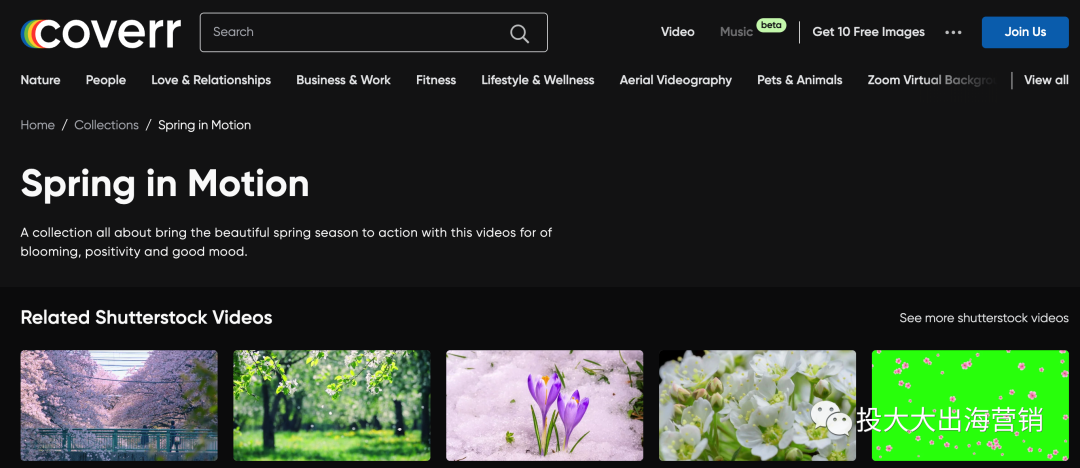Select Business & Work category
Screen dimensions: 1080x468
pyautogui.click(x=344, y=80)
